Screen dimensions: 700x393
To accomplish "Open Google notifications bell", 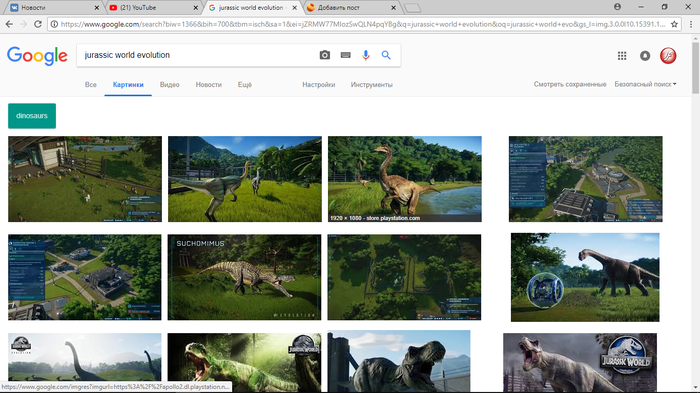I will pos(645,56).
